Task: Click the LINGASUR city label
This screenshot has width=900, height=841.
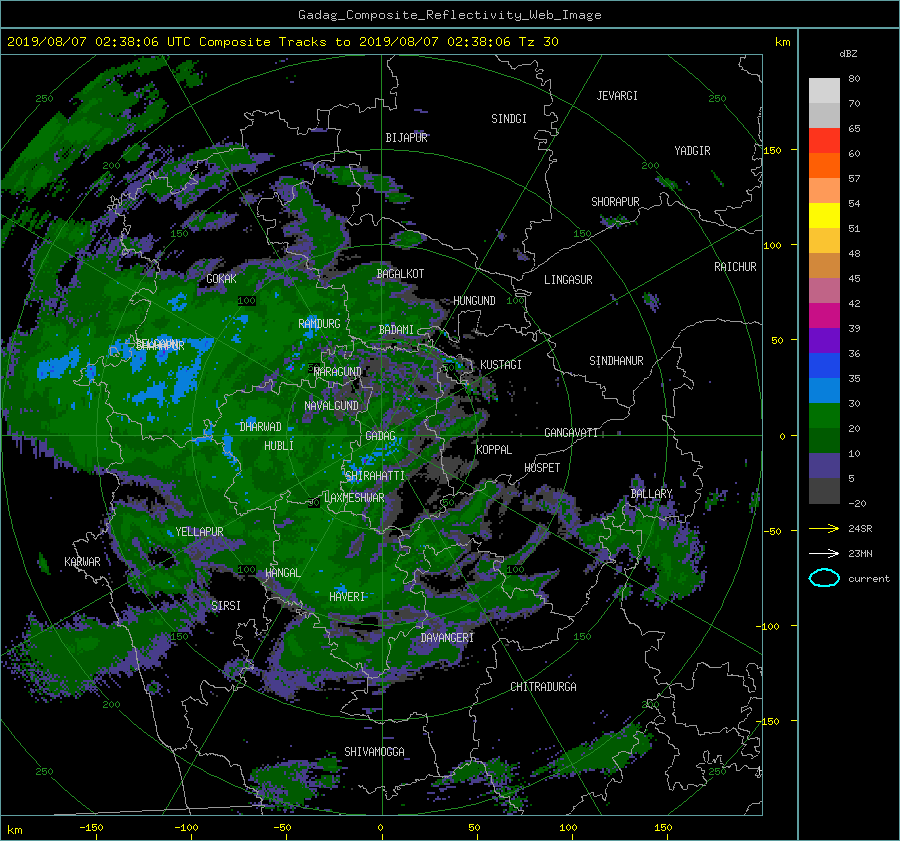Action: pyautogui.click(x=568, y=280)
